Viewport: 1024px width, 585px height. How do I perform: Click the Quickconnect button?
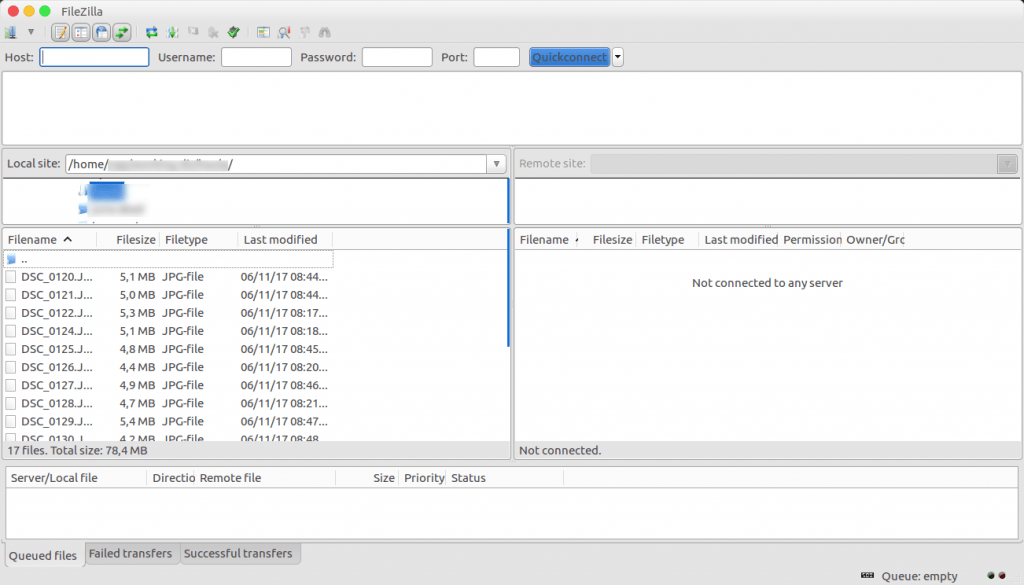tap(569, 57)
